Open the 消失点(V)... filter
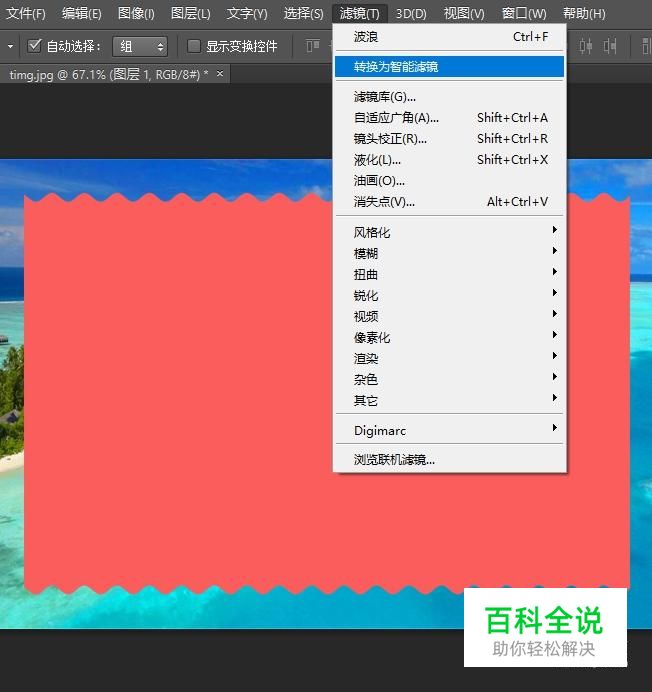The height and width of the screenshot is (692, 652). (x=450, y=202)
